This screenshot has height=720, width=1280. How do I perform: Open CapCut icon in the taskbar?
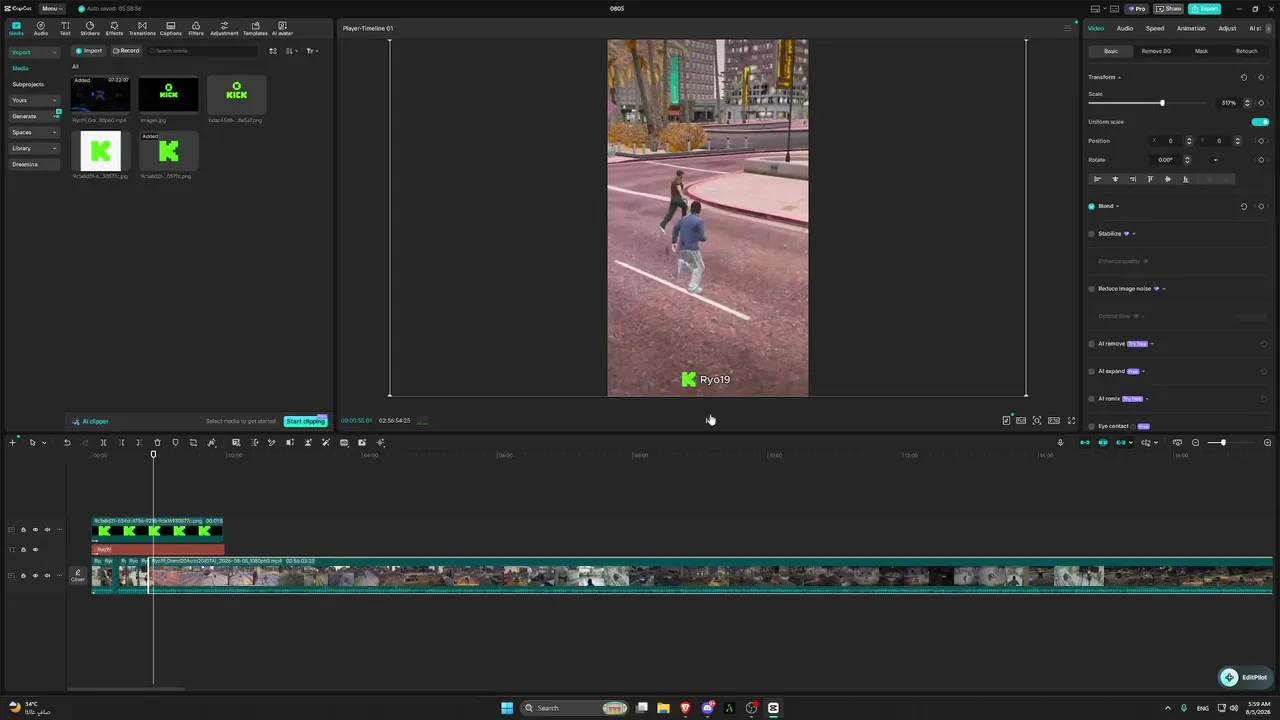pyautogui.click(x=773, y=708)
